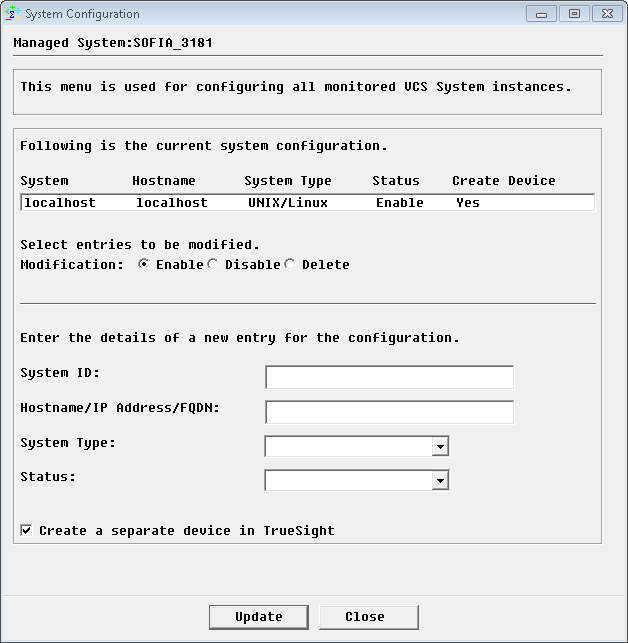Minimize the System Configuration window
The width and height of the screenshot is (628, 643).
pos(542,13)
